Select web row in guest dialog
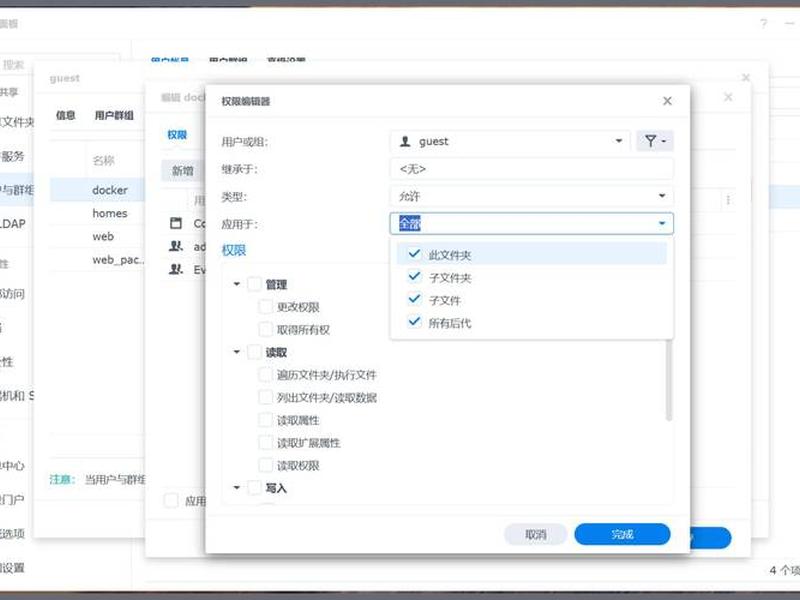Screen dimensions: 800x600 (x=97, y=236)
